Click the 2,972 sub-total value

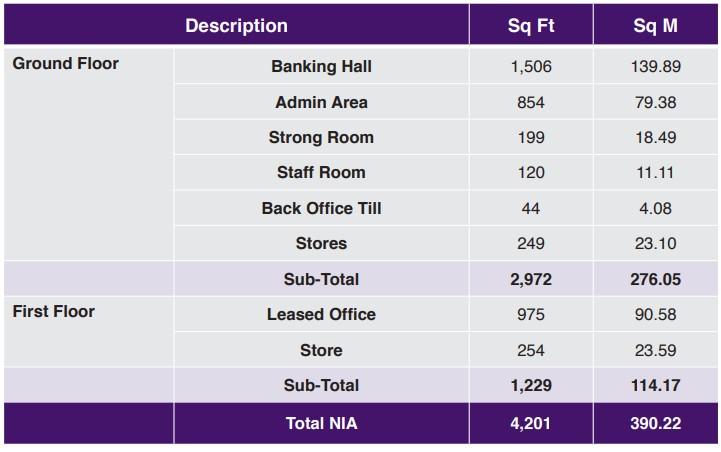coord(530,279)
